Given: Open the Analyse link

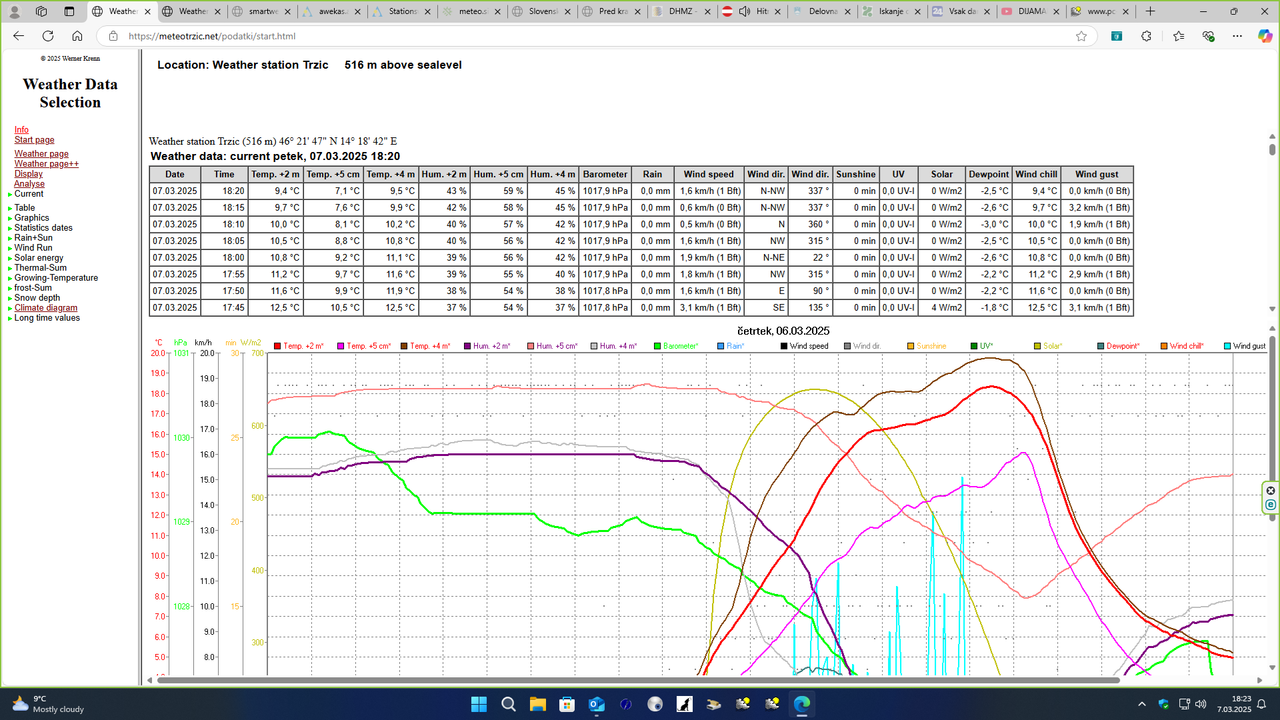Looking at the screenshot, I should 29,184.
